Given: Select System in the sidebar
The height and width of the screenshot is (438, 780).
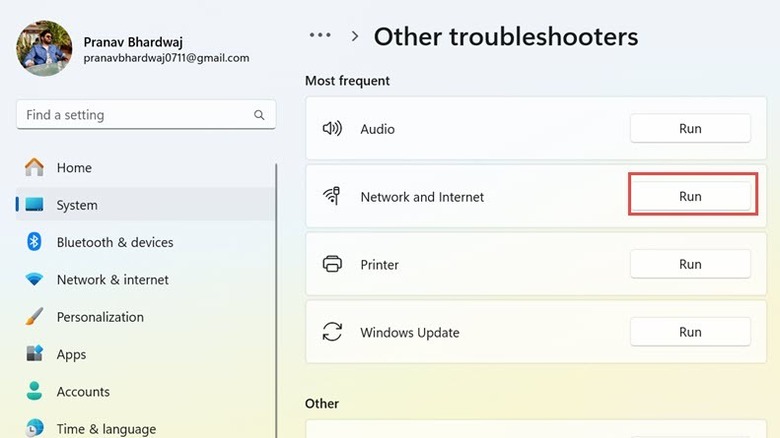Looking at the screenshot, I should (77, 205).
